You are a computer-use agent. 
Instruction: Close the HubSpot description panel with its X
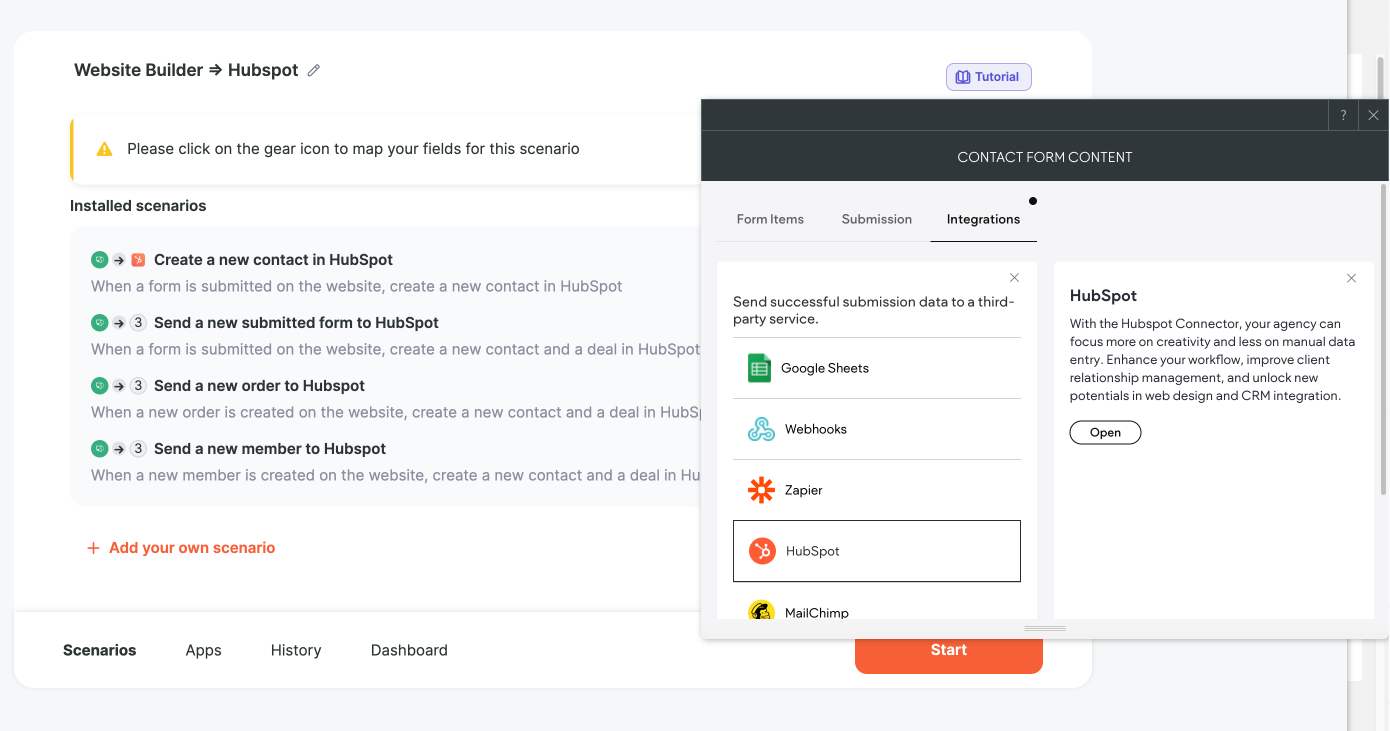[1351, 278]
